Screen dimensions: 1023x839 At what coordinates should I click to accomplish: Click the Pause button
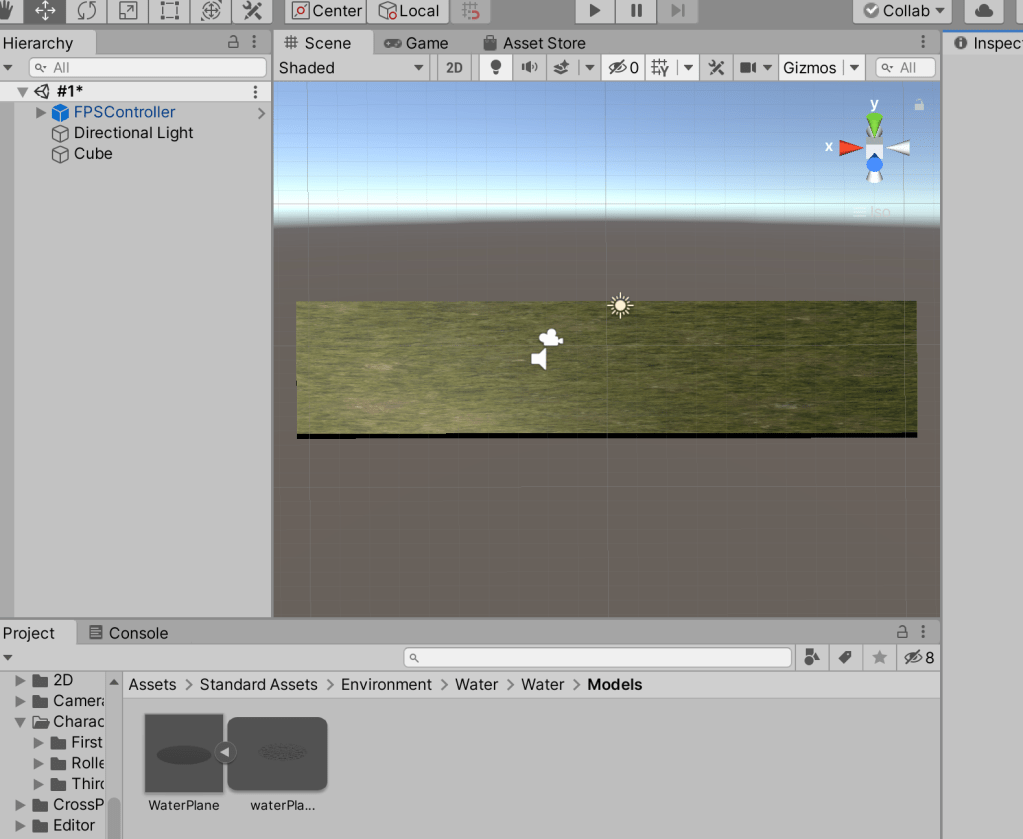click(636, 11)
